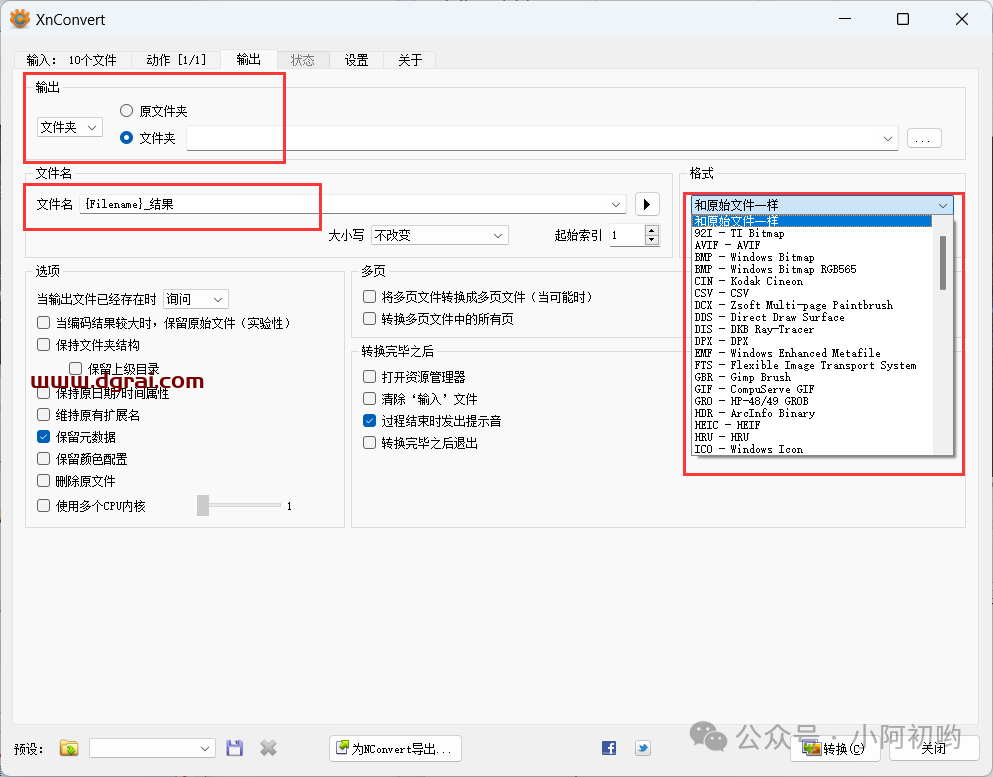Screen dimensions: 993x777
Task: Uncheck 过程结束时发出提示音
Action: pos(369,420)
